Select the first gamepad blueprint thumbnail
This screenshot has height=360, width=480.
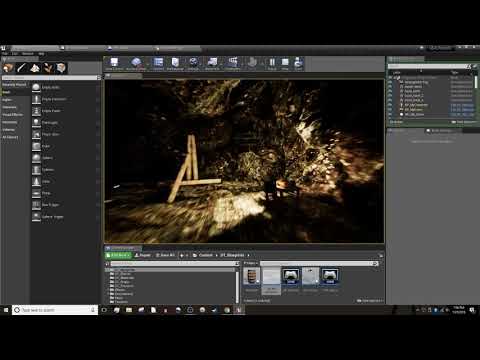click(291, 277)
